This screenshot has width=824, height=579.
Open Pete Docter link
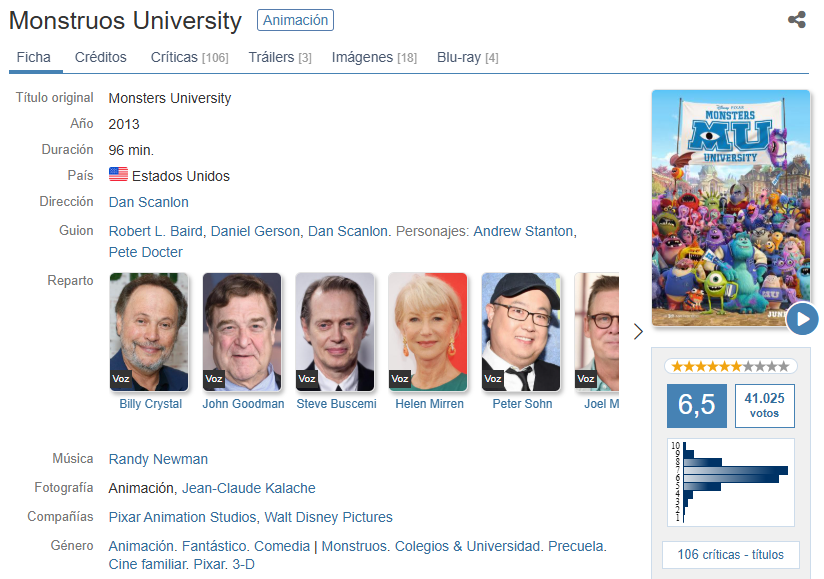tap(146, 252)
